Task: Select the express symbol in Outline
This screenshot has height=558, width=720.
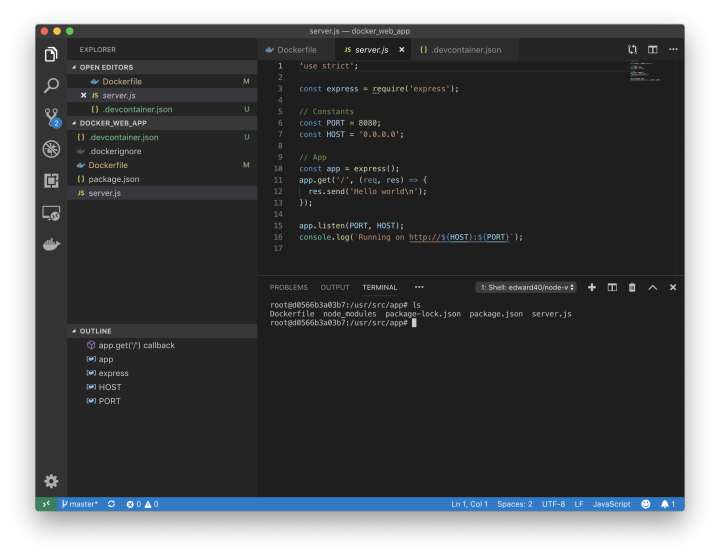Action: [x=162, y=373]
